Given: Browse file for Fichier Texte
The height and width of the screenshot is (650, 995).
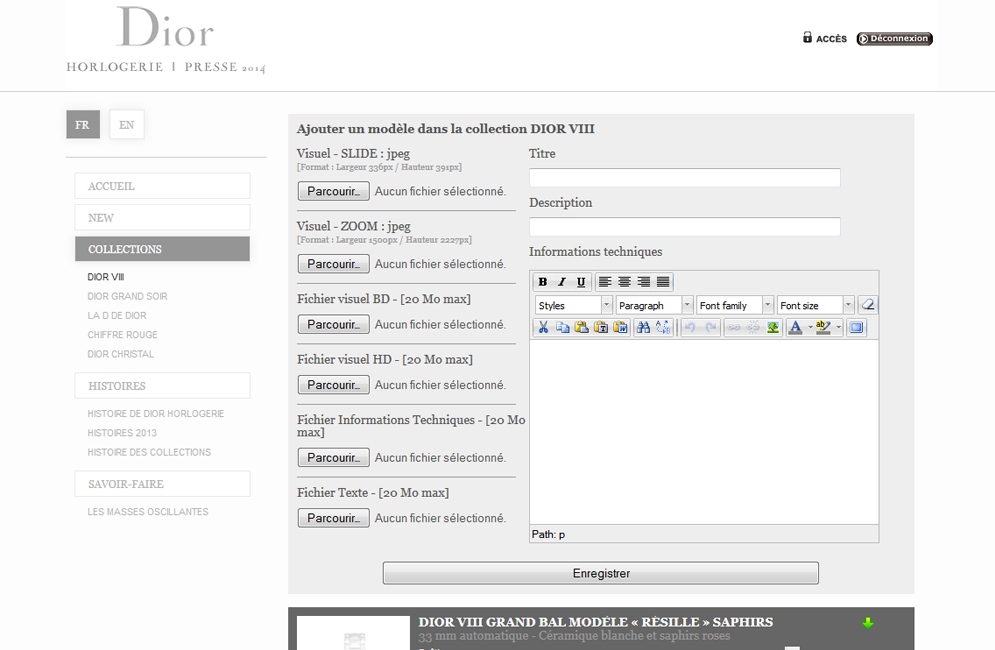Looking at the screenshot, I should pyautogui.click(x=334, y=518).
